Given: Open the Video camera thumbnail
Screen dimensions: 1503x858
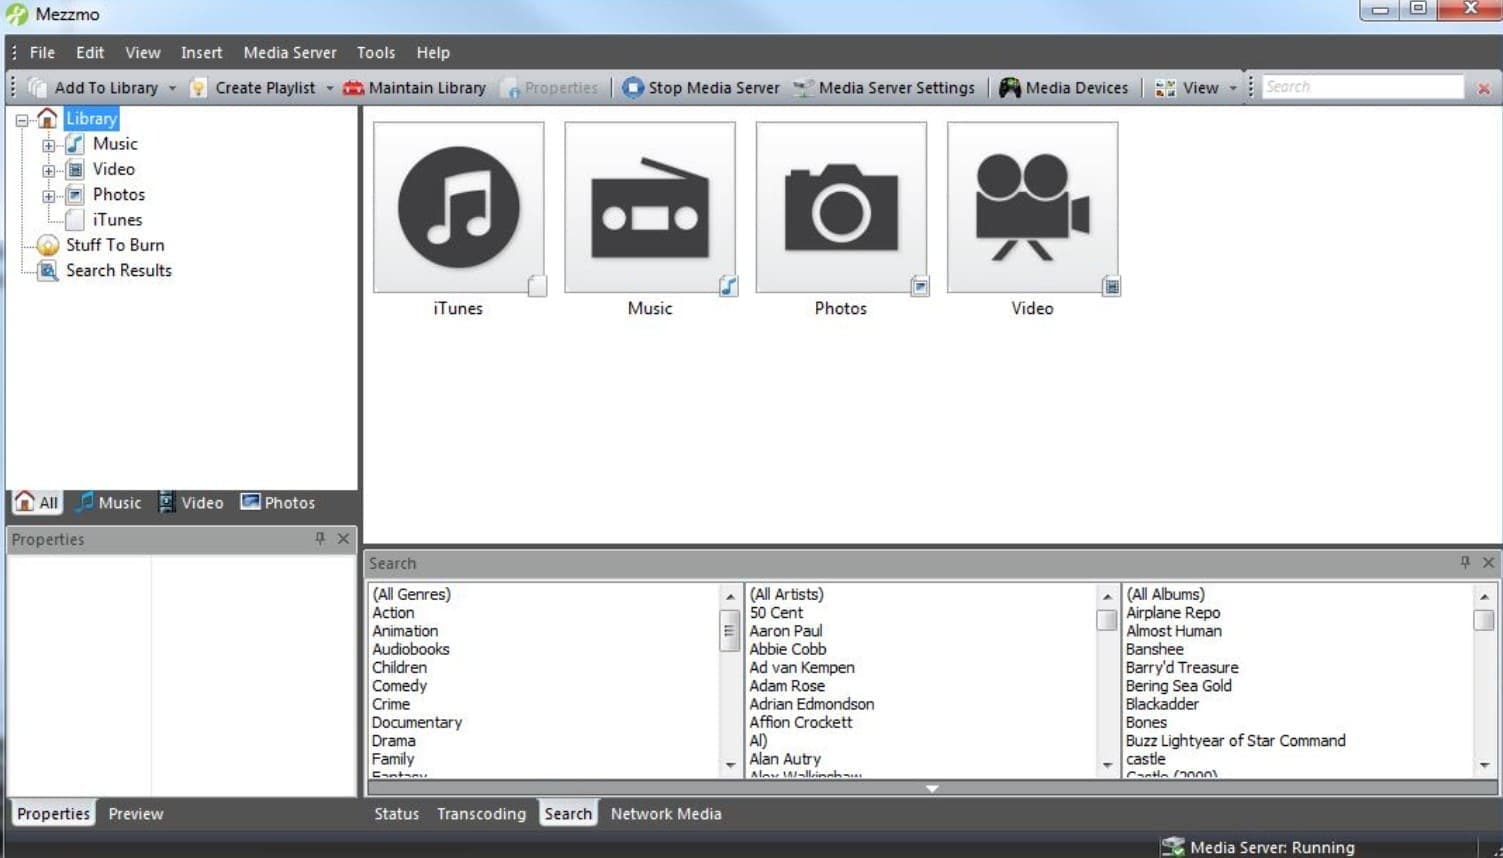Looking at the screenshot, I should [1032, 208].
